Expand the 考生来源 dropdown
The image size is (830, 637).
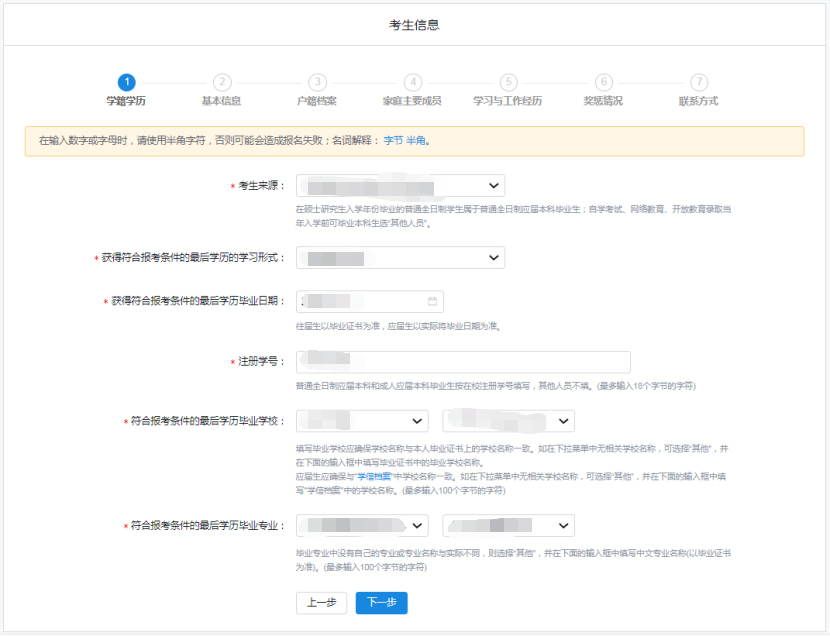[x=400, y=186]
